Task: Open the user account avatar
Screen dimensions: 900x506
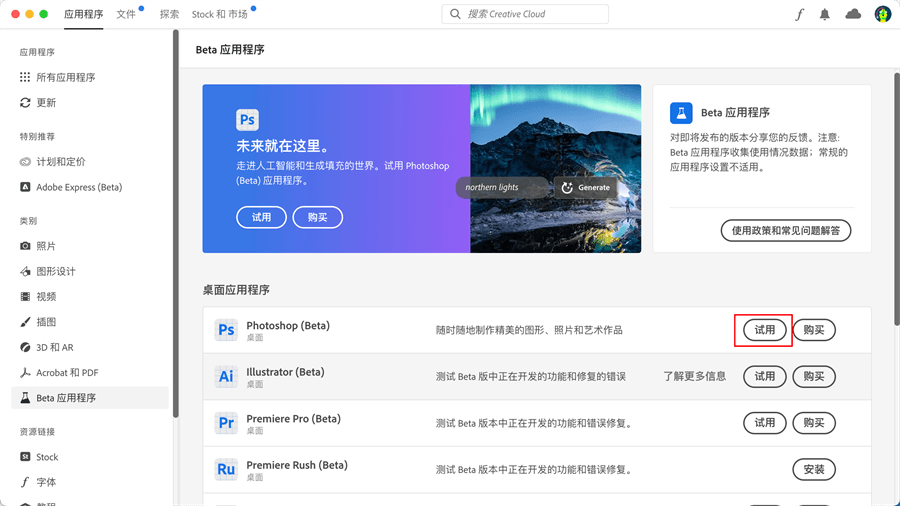Action: (x=882, y=14)
